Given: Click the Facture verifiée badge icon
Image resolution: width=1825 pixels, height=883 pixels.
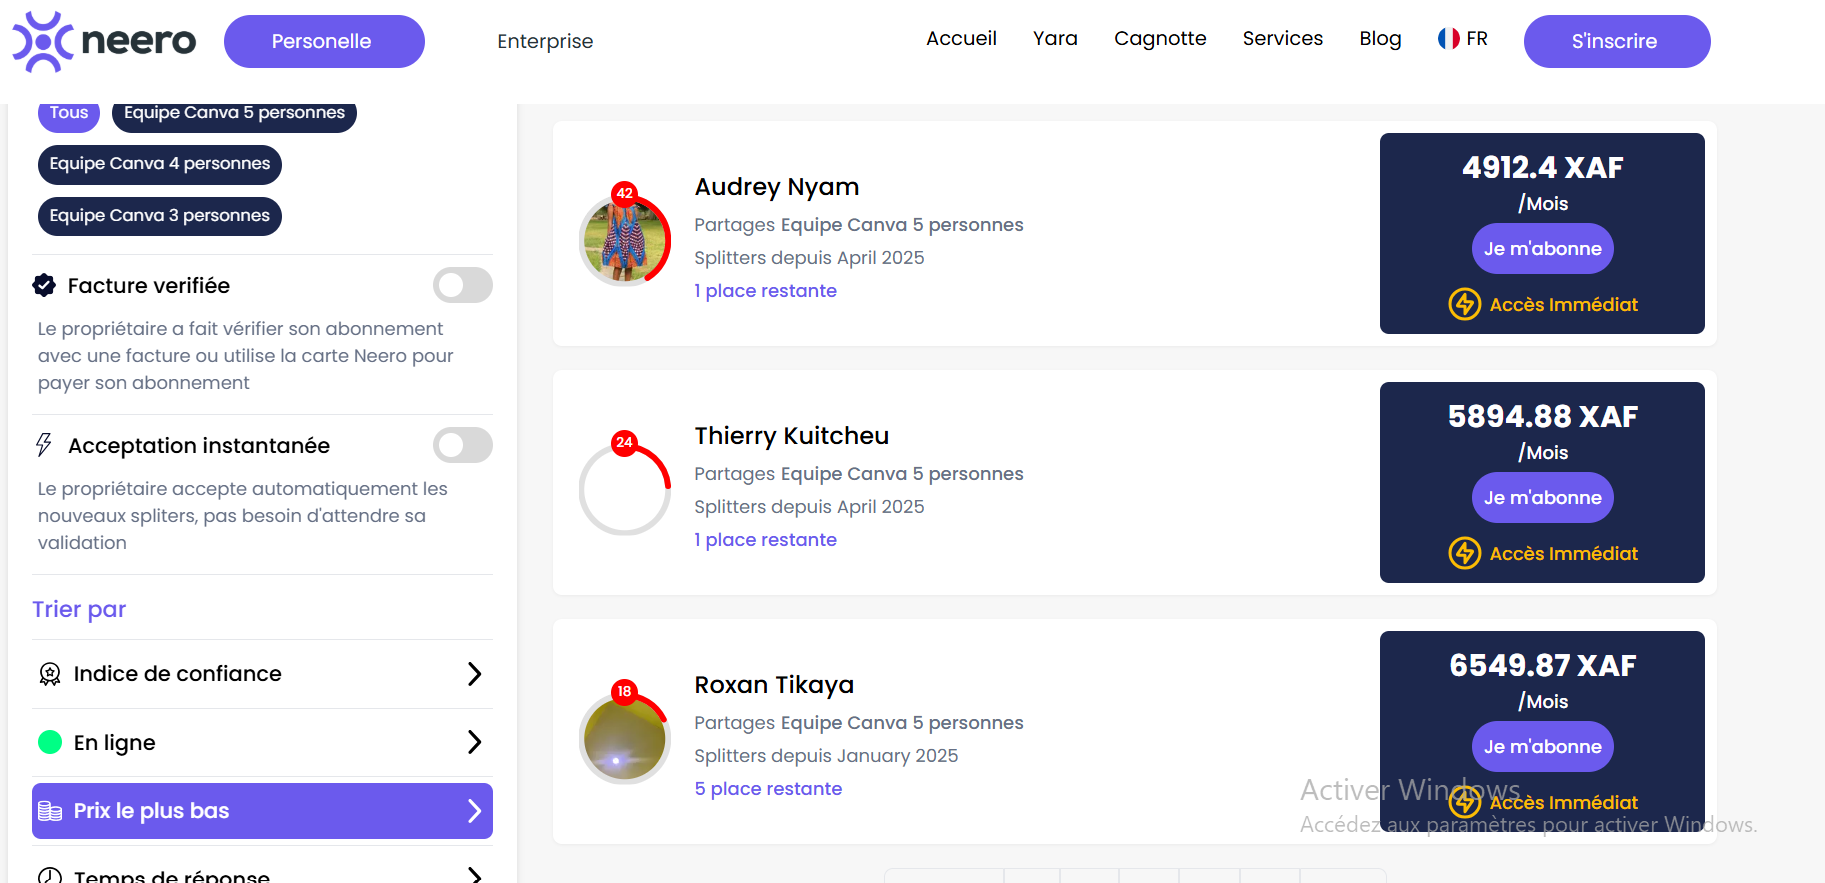Looking at the screenshot, I should pyautogui.click(x=44, y=286).
